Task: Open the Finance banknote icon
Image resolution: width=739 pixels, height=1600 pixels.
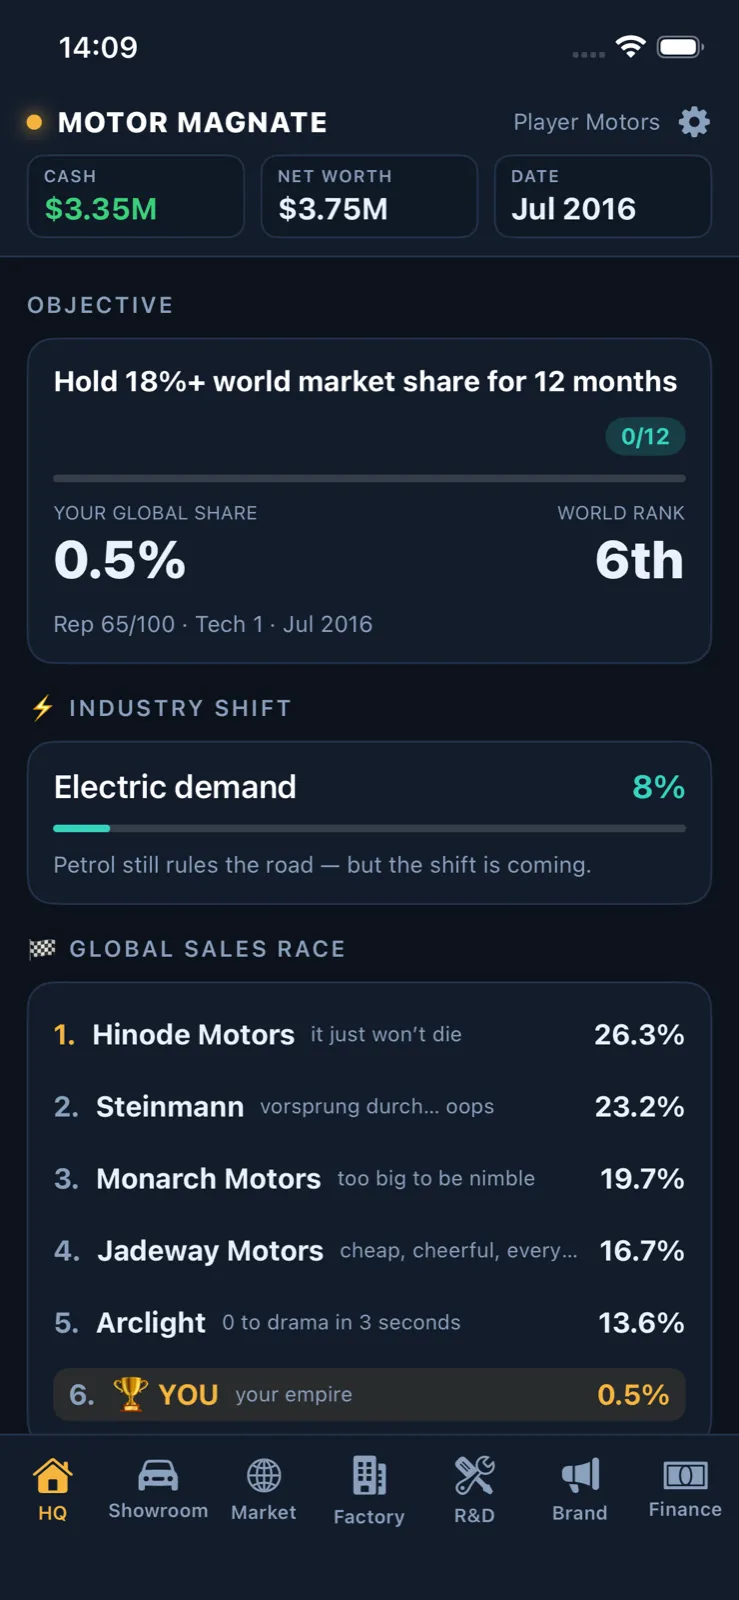Action: pyautogui.click(x=685, y=1475)
